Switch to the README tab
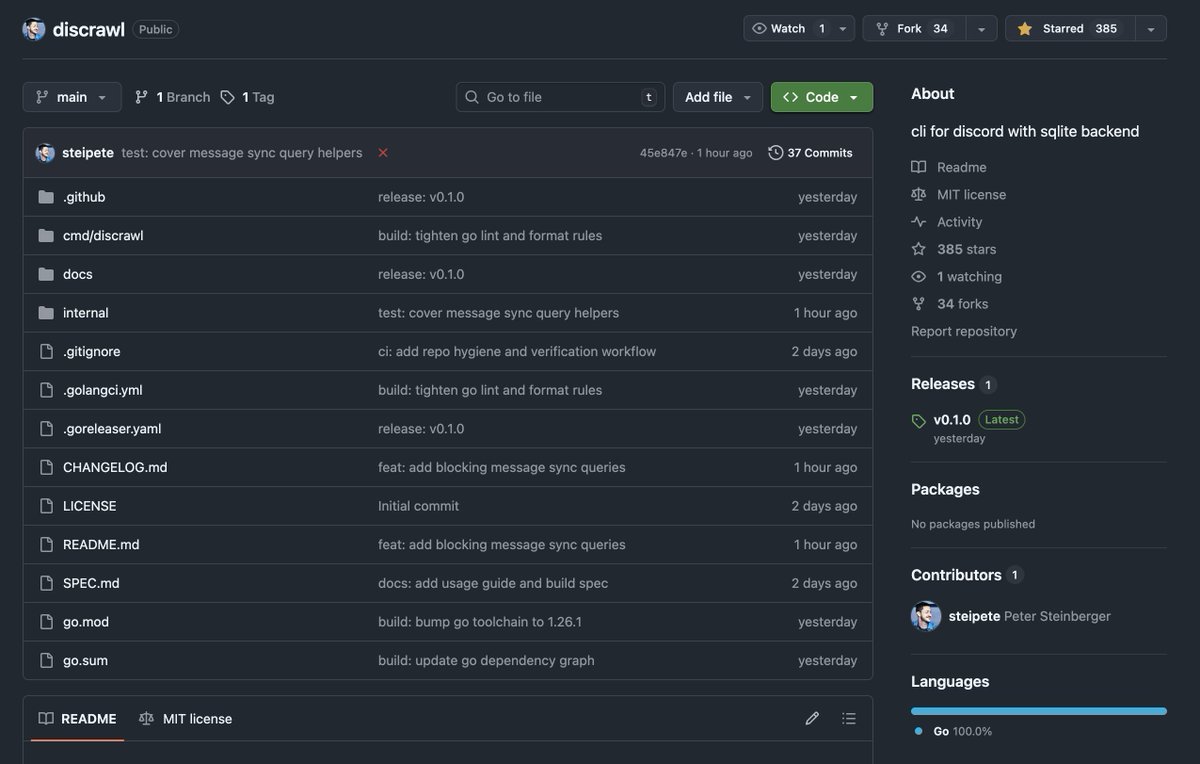The height and width of the screenshot is (764, 1200). (78, 719)
